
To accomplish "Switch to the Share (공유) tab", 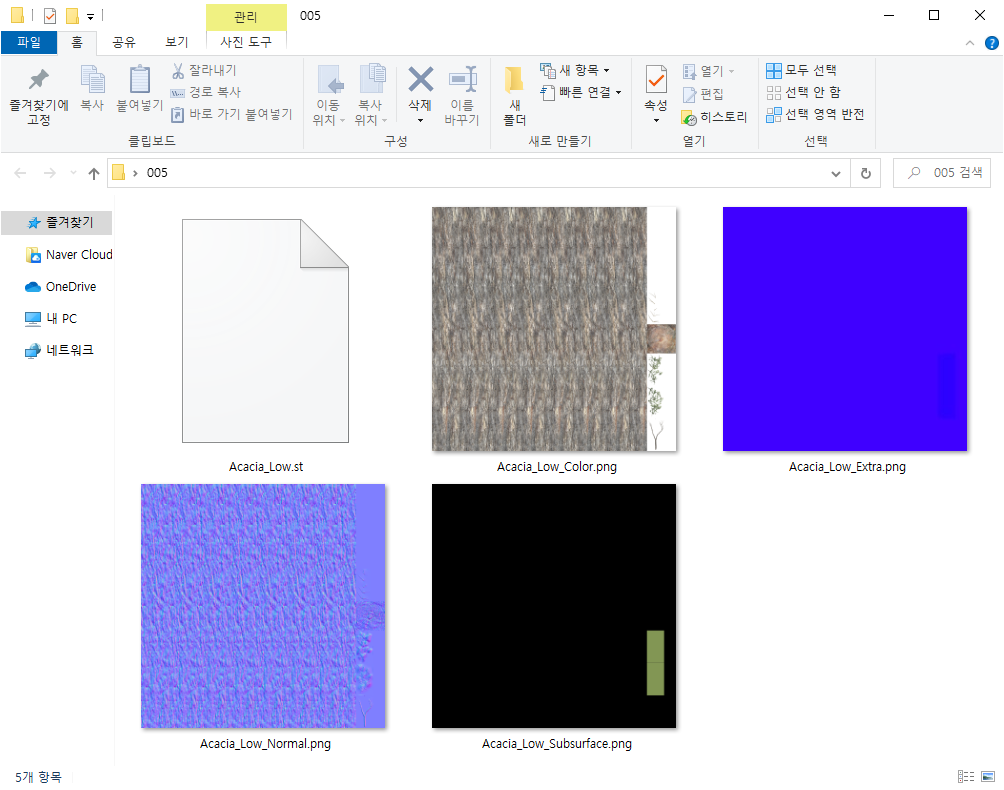I will tap(124, 42).
